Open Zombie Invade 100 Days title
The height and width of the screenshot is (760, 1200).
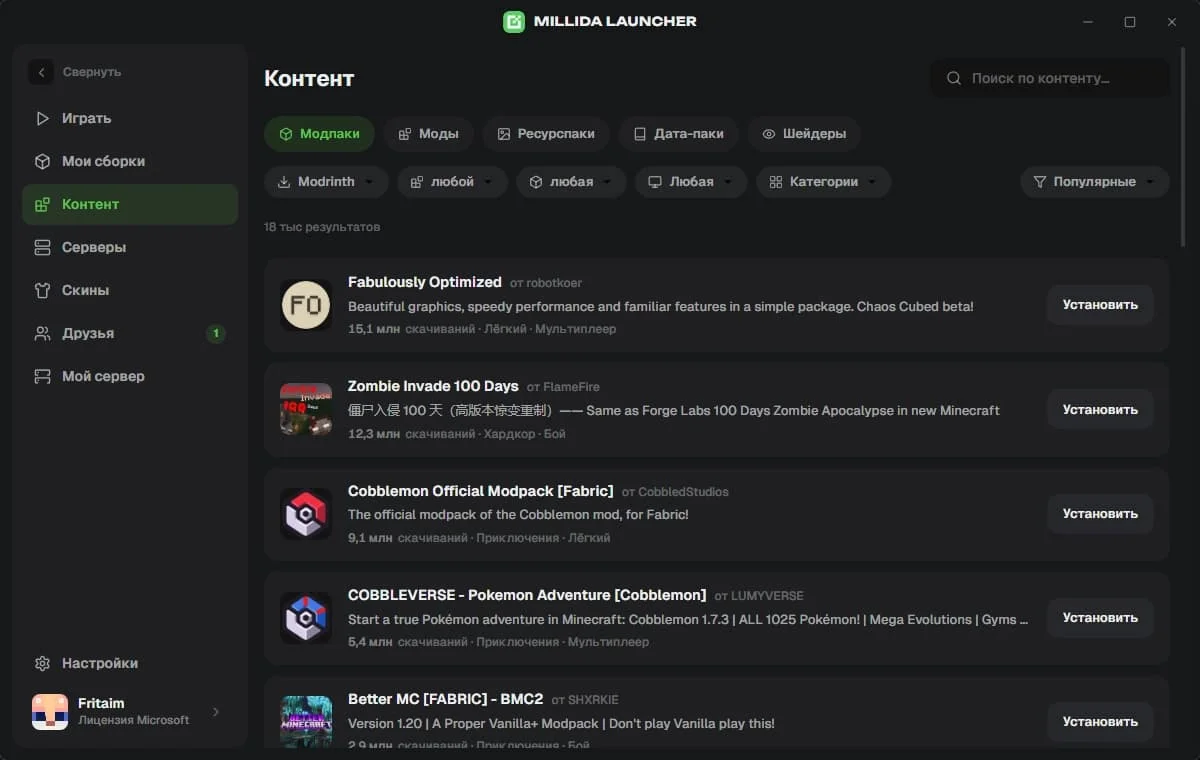click(433, 386)
